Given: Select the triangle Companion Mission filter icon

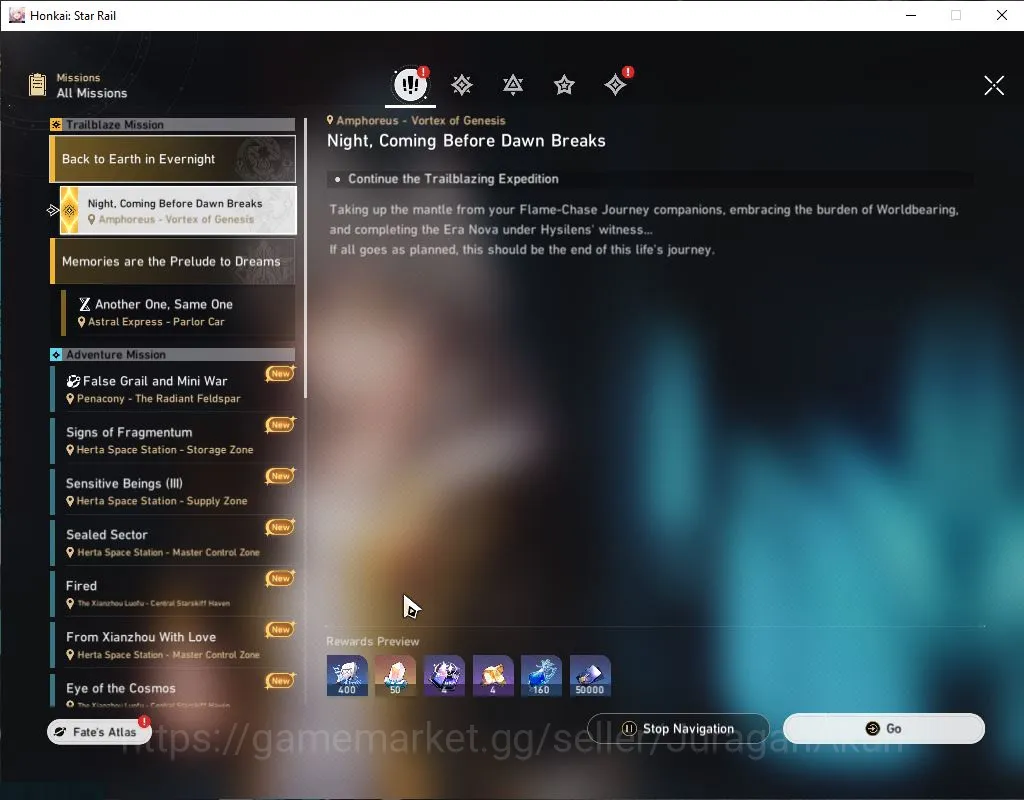Looking at the screenshot, I should [x=513, y=85].
